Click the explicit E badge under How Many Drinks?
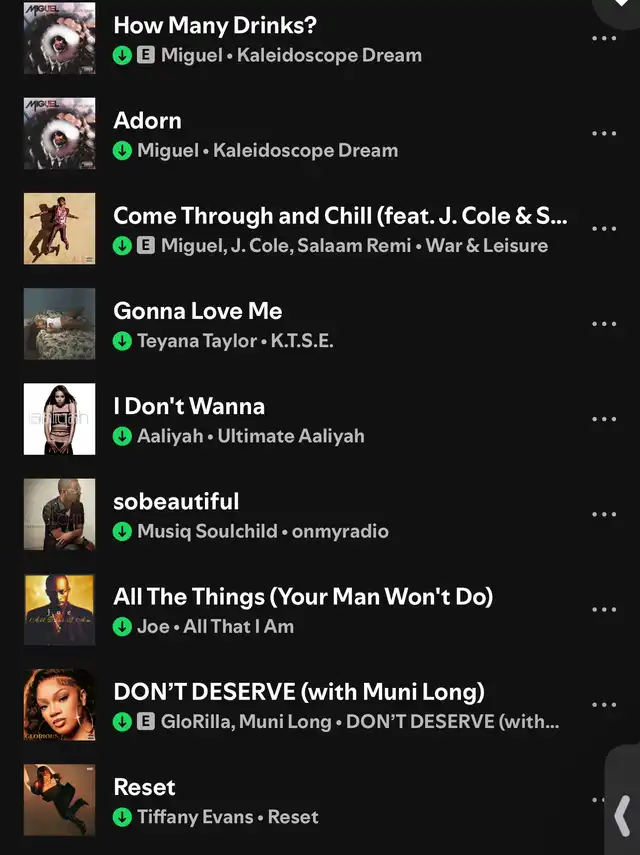This screenshot has width=640, height=855. tap(146, 55)
